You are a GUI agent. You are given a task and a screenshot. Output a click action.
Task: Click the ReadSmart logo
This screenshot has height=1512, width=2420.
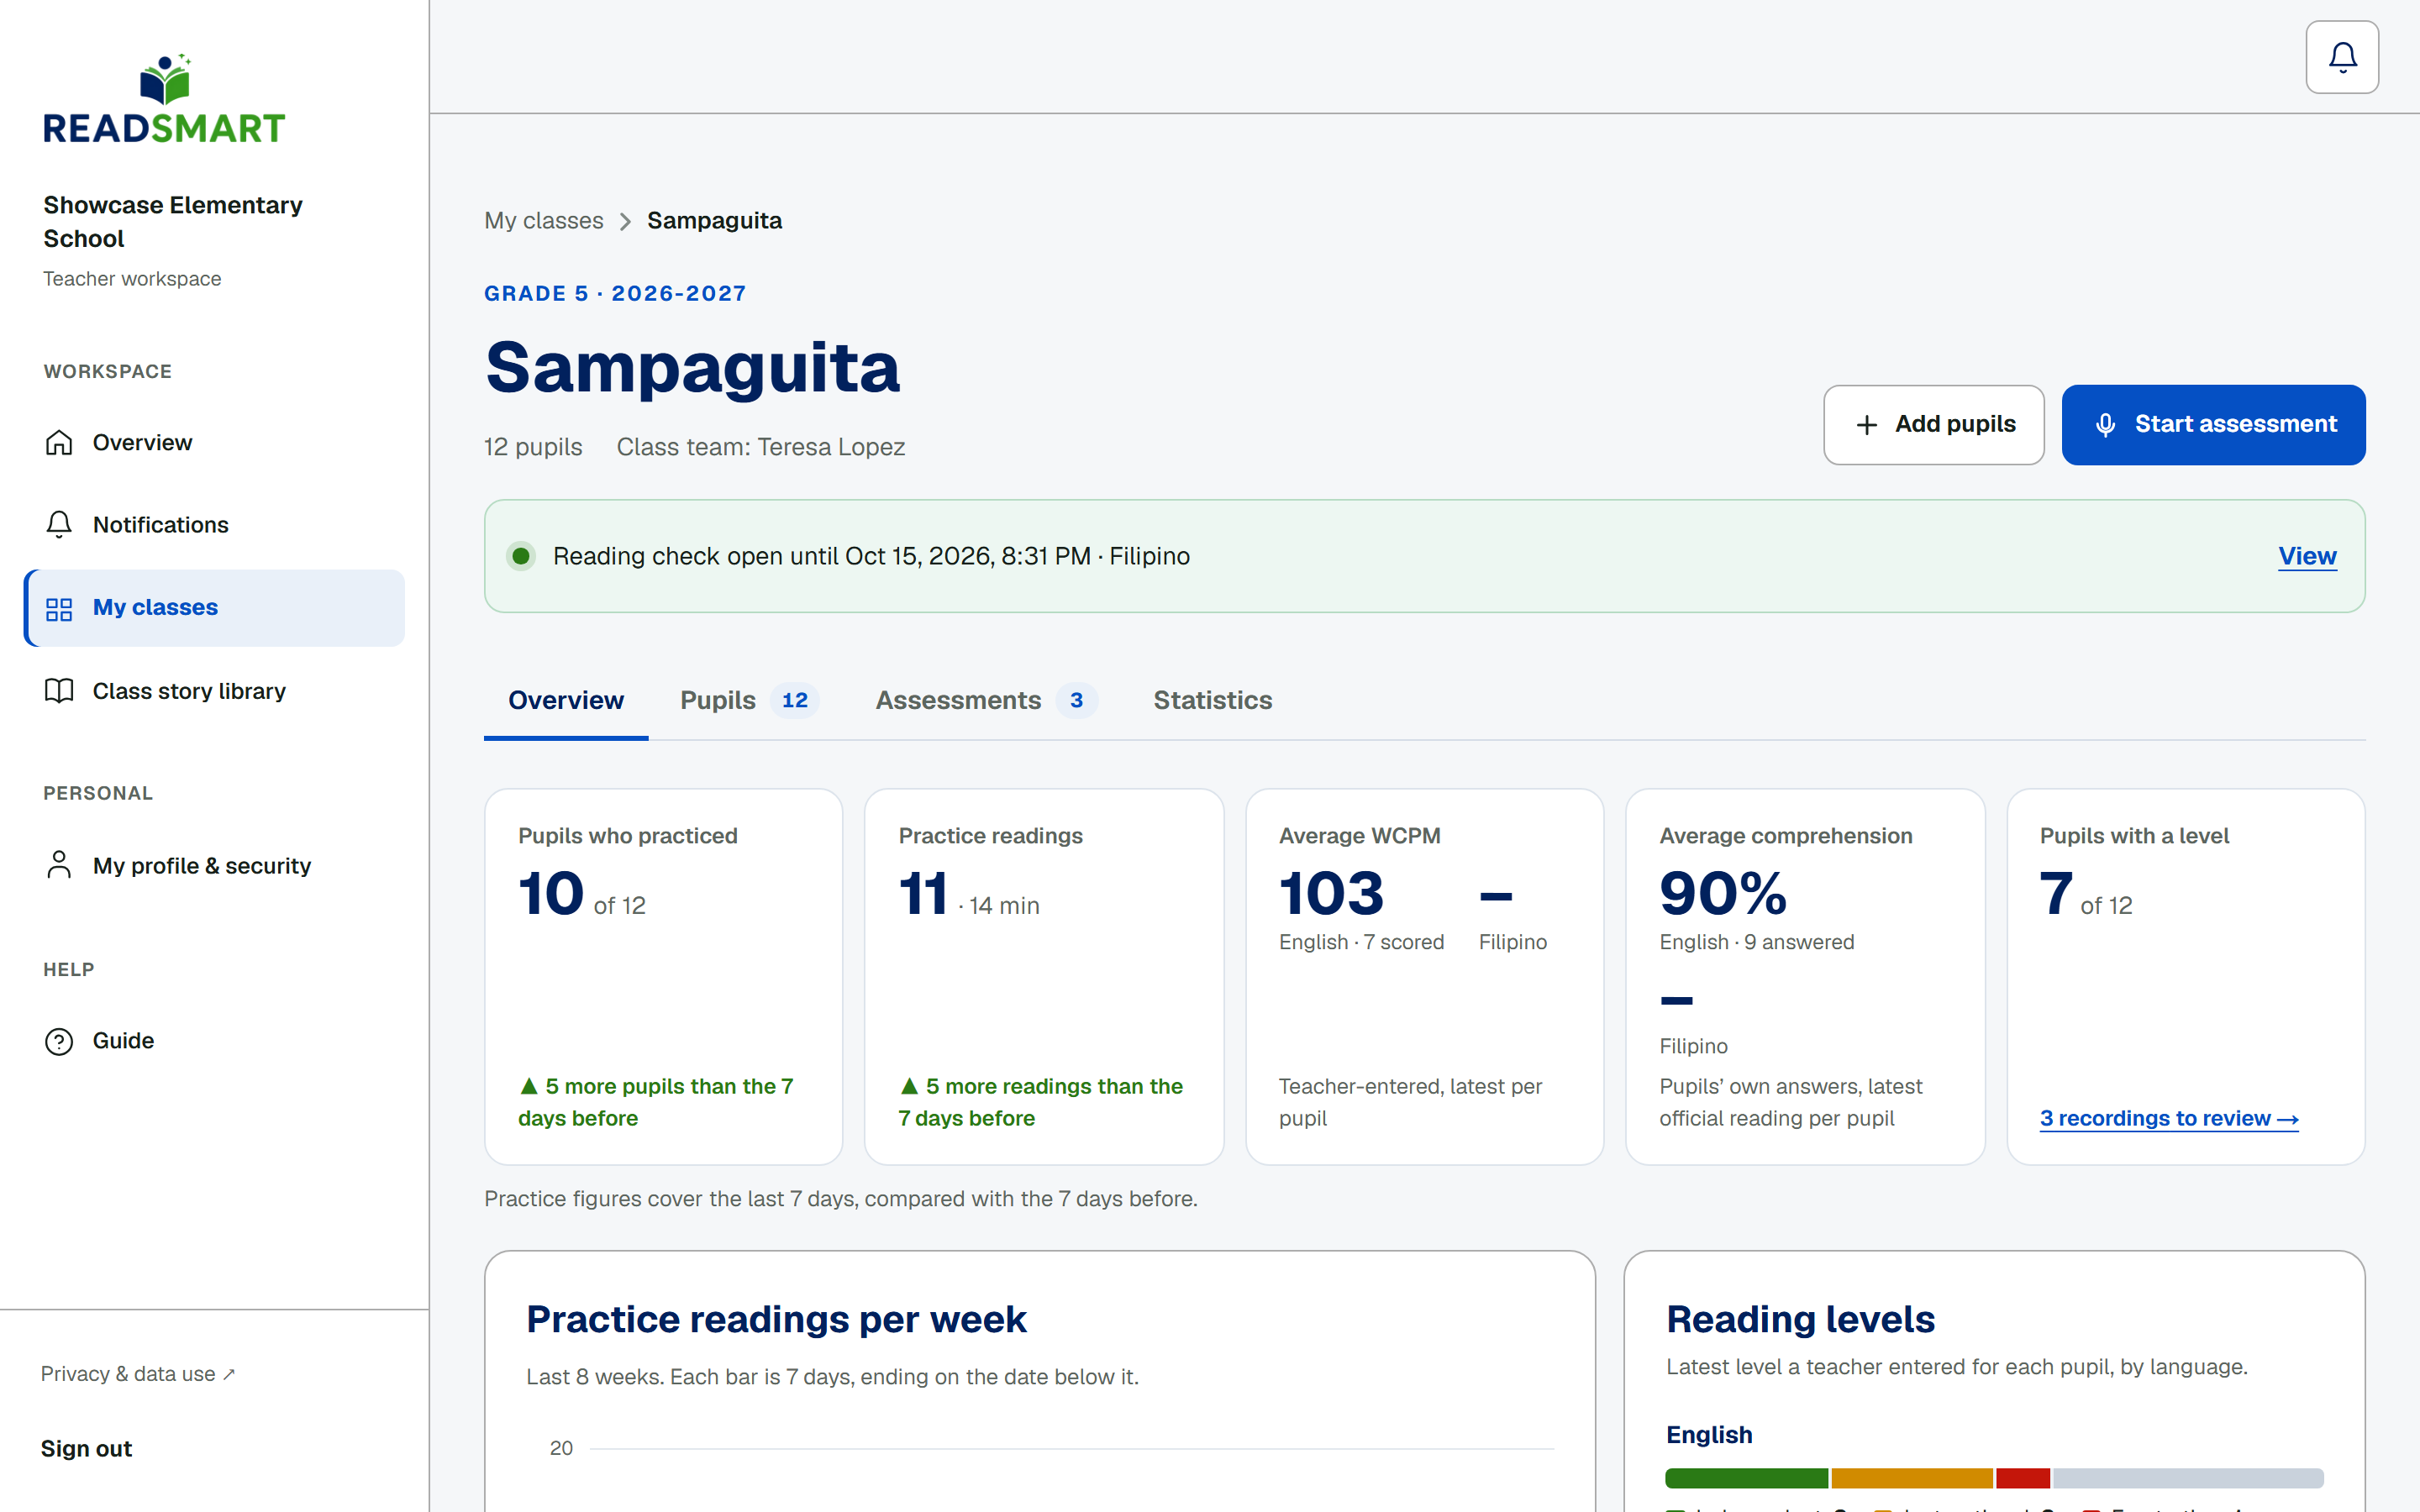tap(164, 99)
